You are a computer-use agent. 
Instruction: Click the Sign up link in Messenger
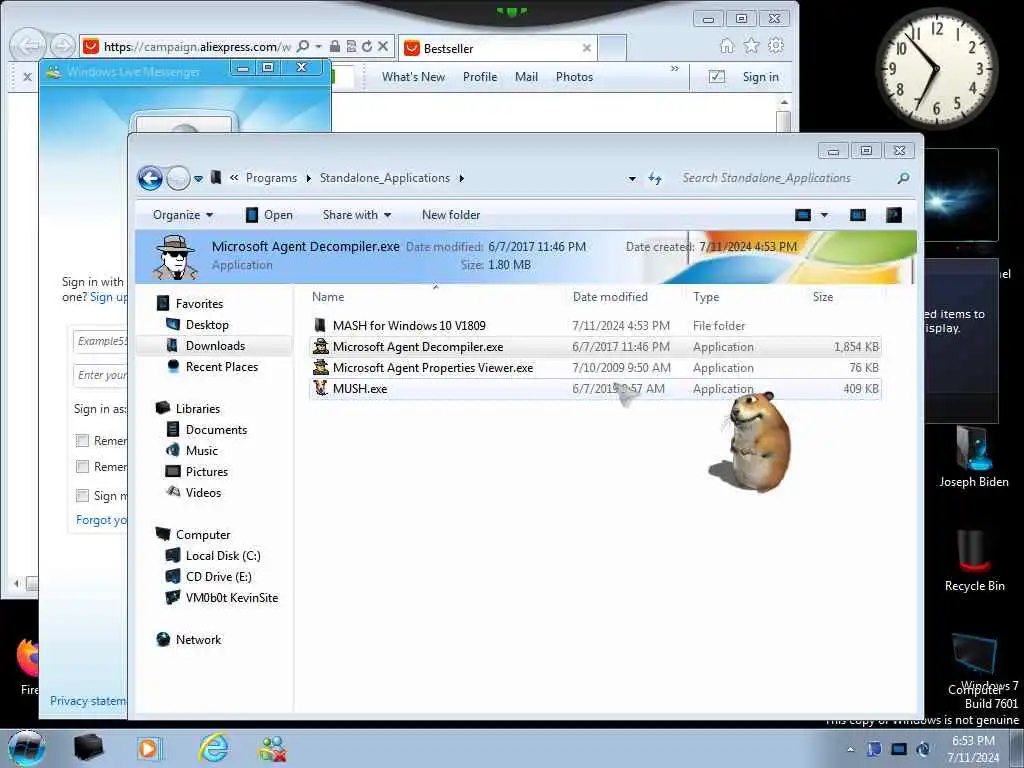(108, 297)
